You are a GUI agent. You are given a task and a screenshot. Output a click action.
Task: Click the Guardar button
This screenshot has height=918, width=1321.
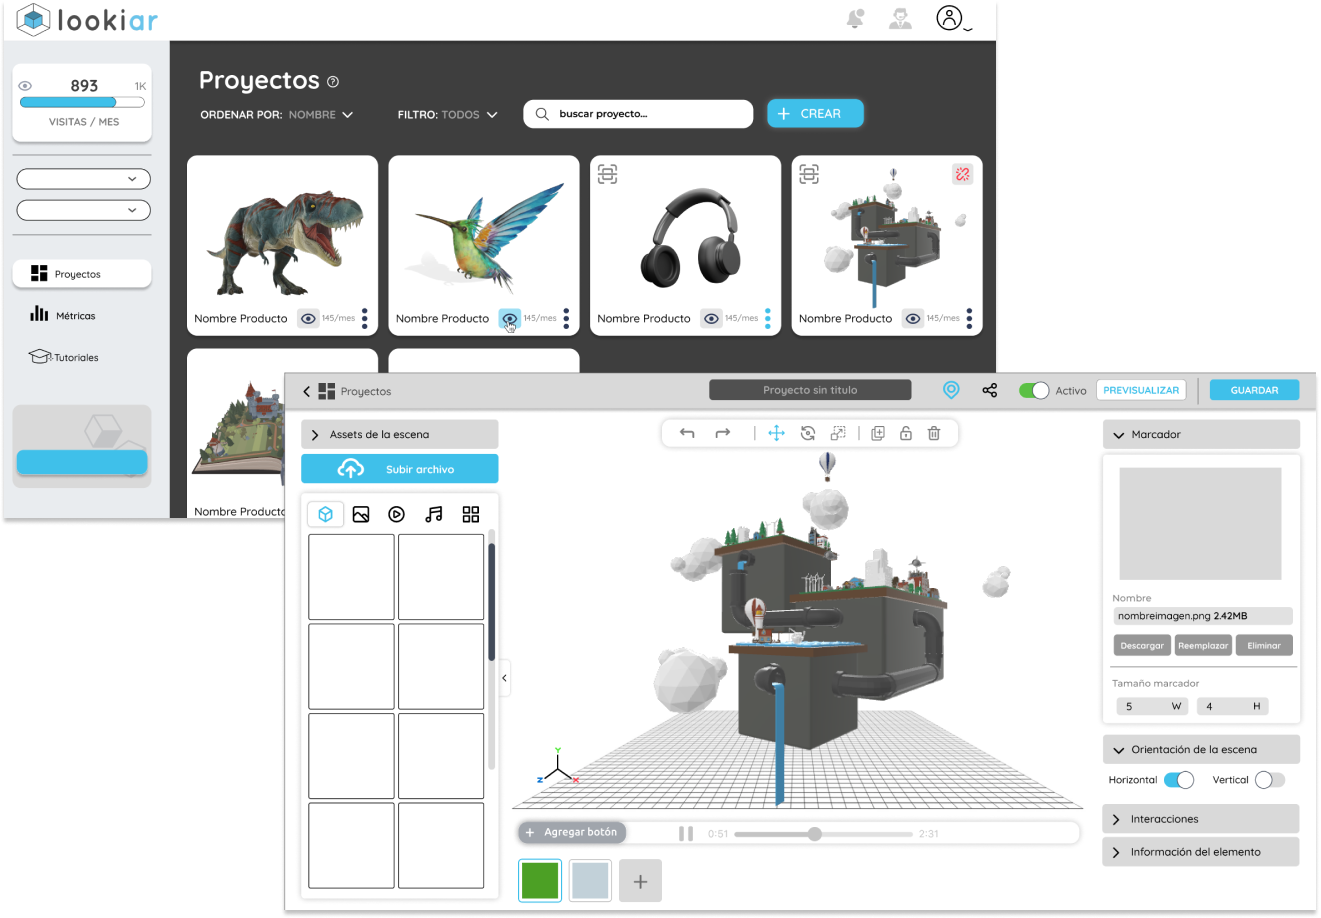1254,391
